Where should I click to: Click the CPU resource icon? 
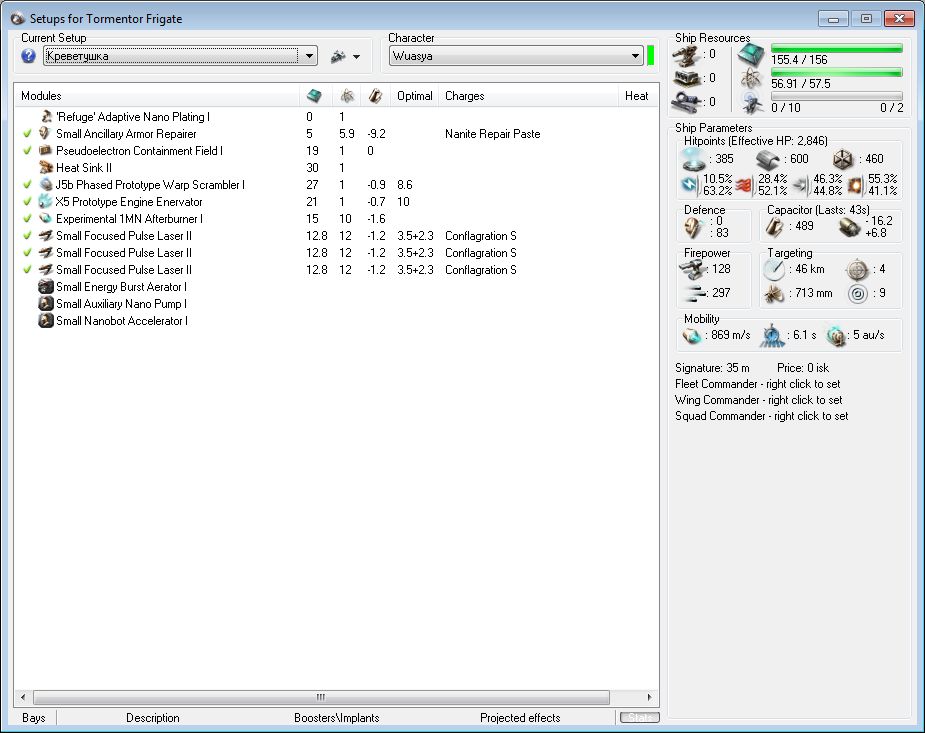pos(750,54)
